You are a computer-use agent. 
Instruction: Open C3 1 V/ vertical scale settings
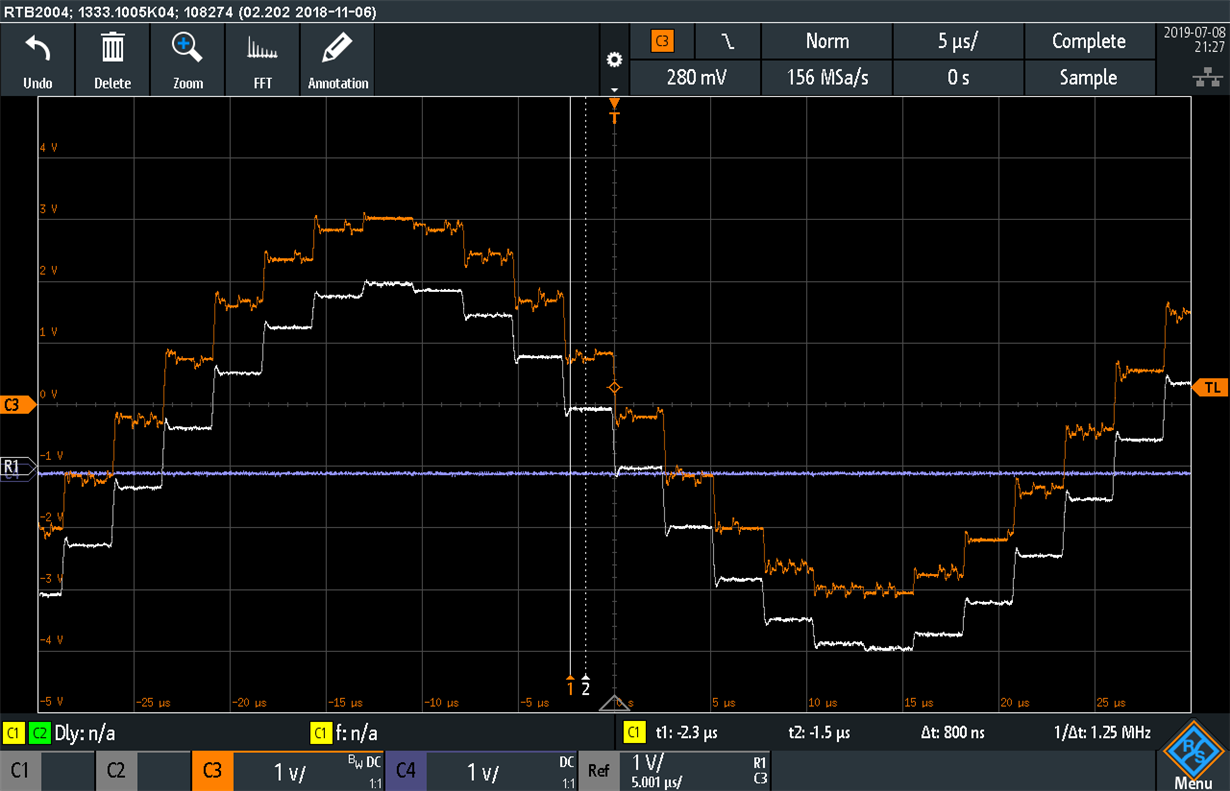click(309, 770)
